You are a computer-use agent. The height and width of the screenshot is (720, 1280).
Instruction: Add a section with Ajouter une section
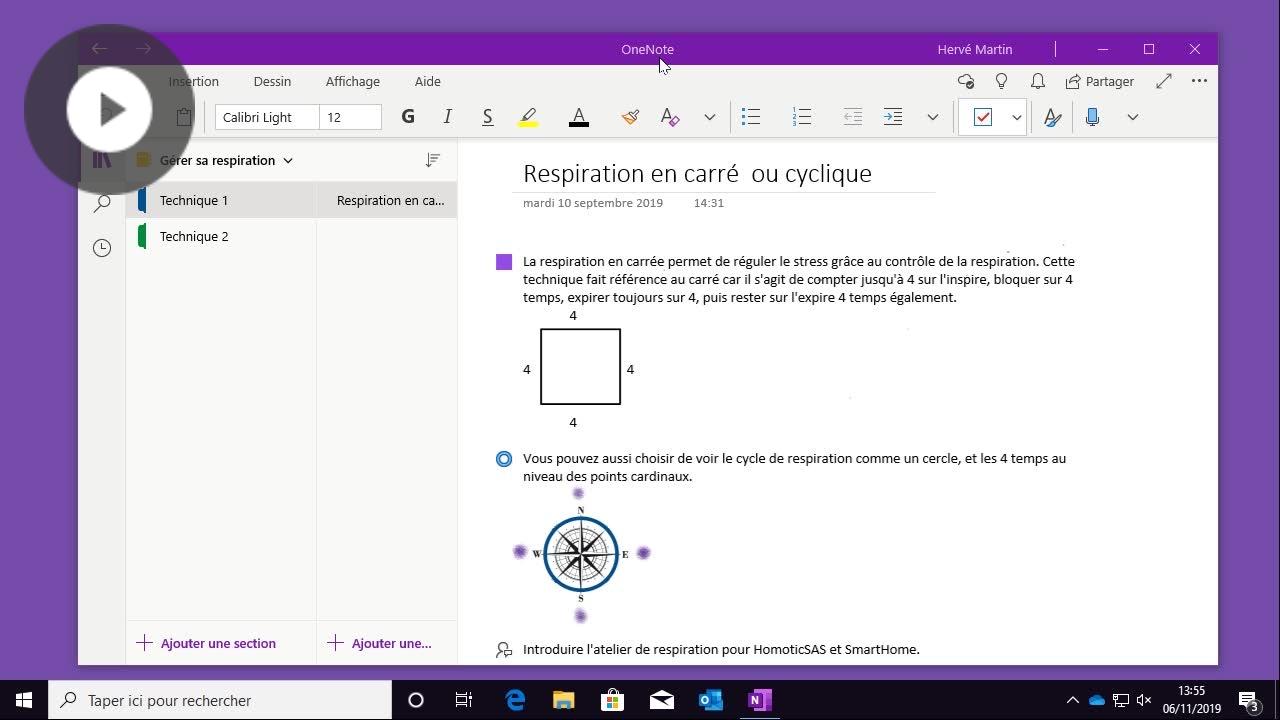pos(207,643)
